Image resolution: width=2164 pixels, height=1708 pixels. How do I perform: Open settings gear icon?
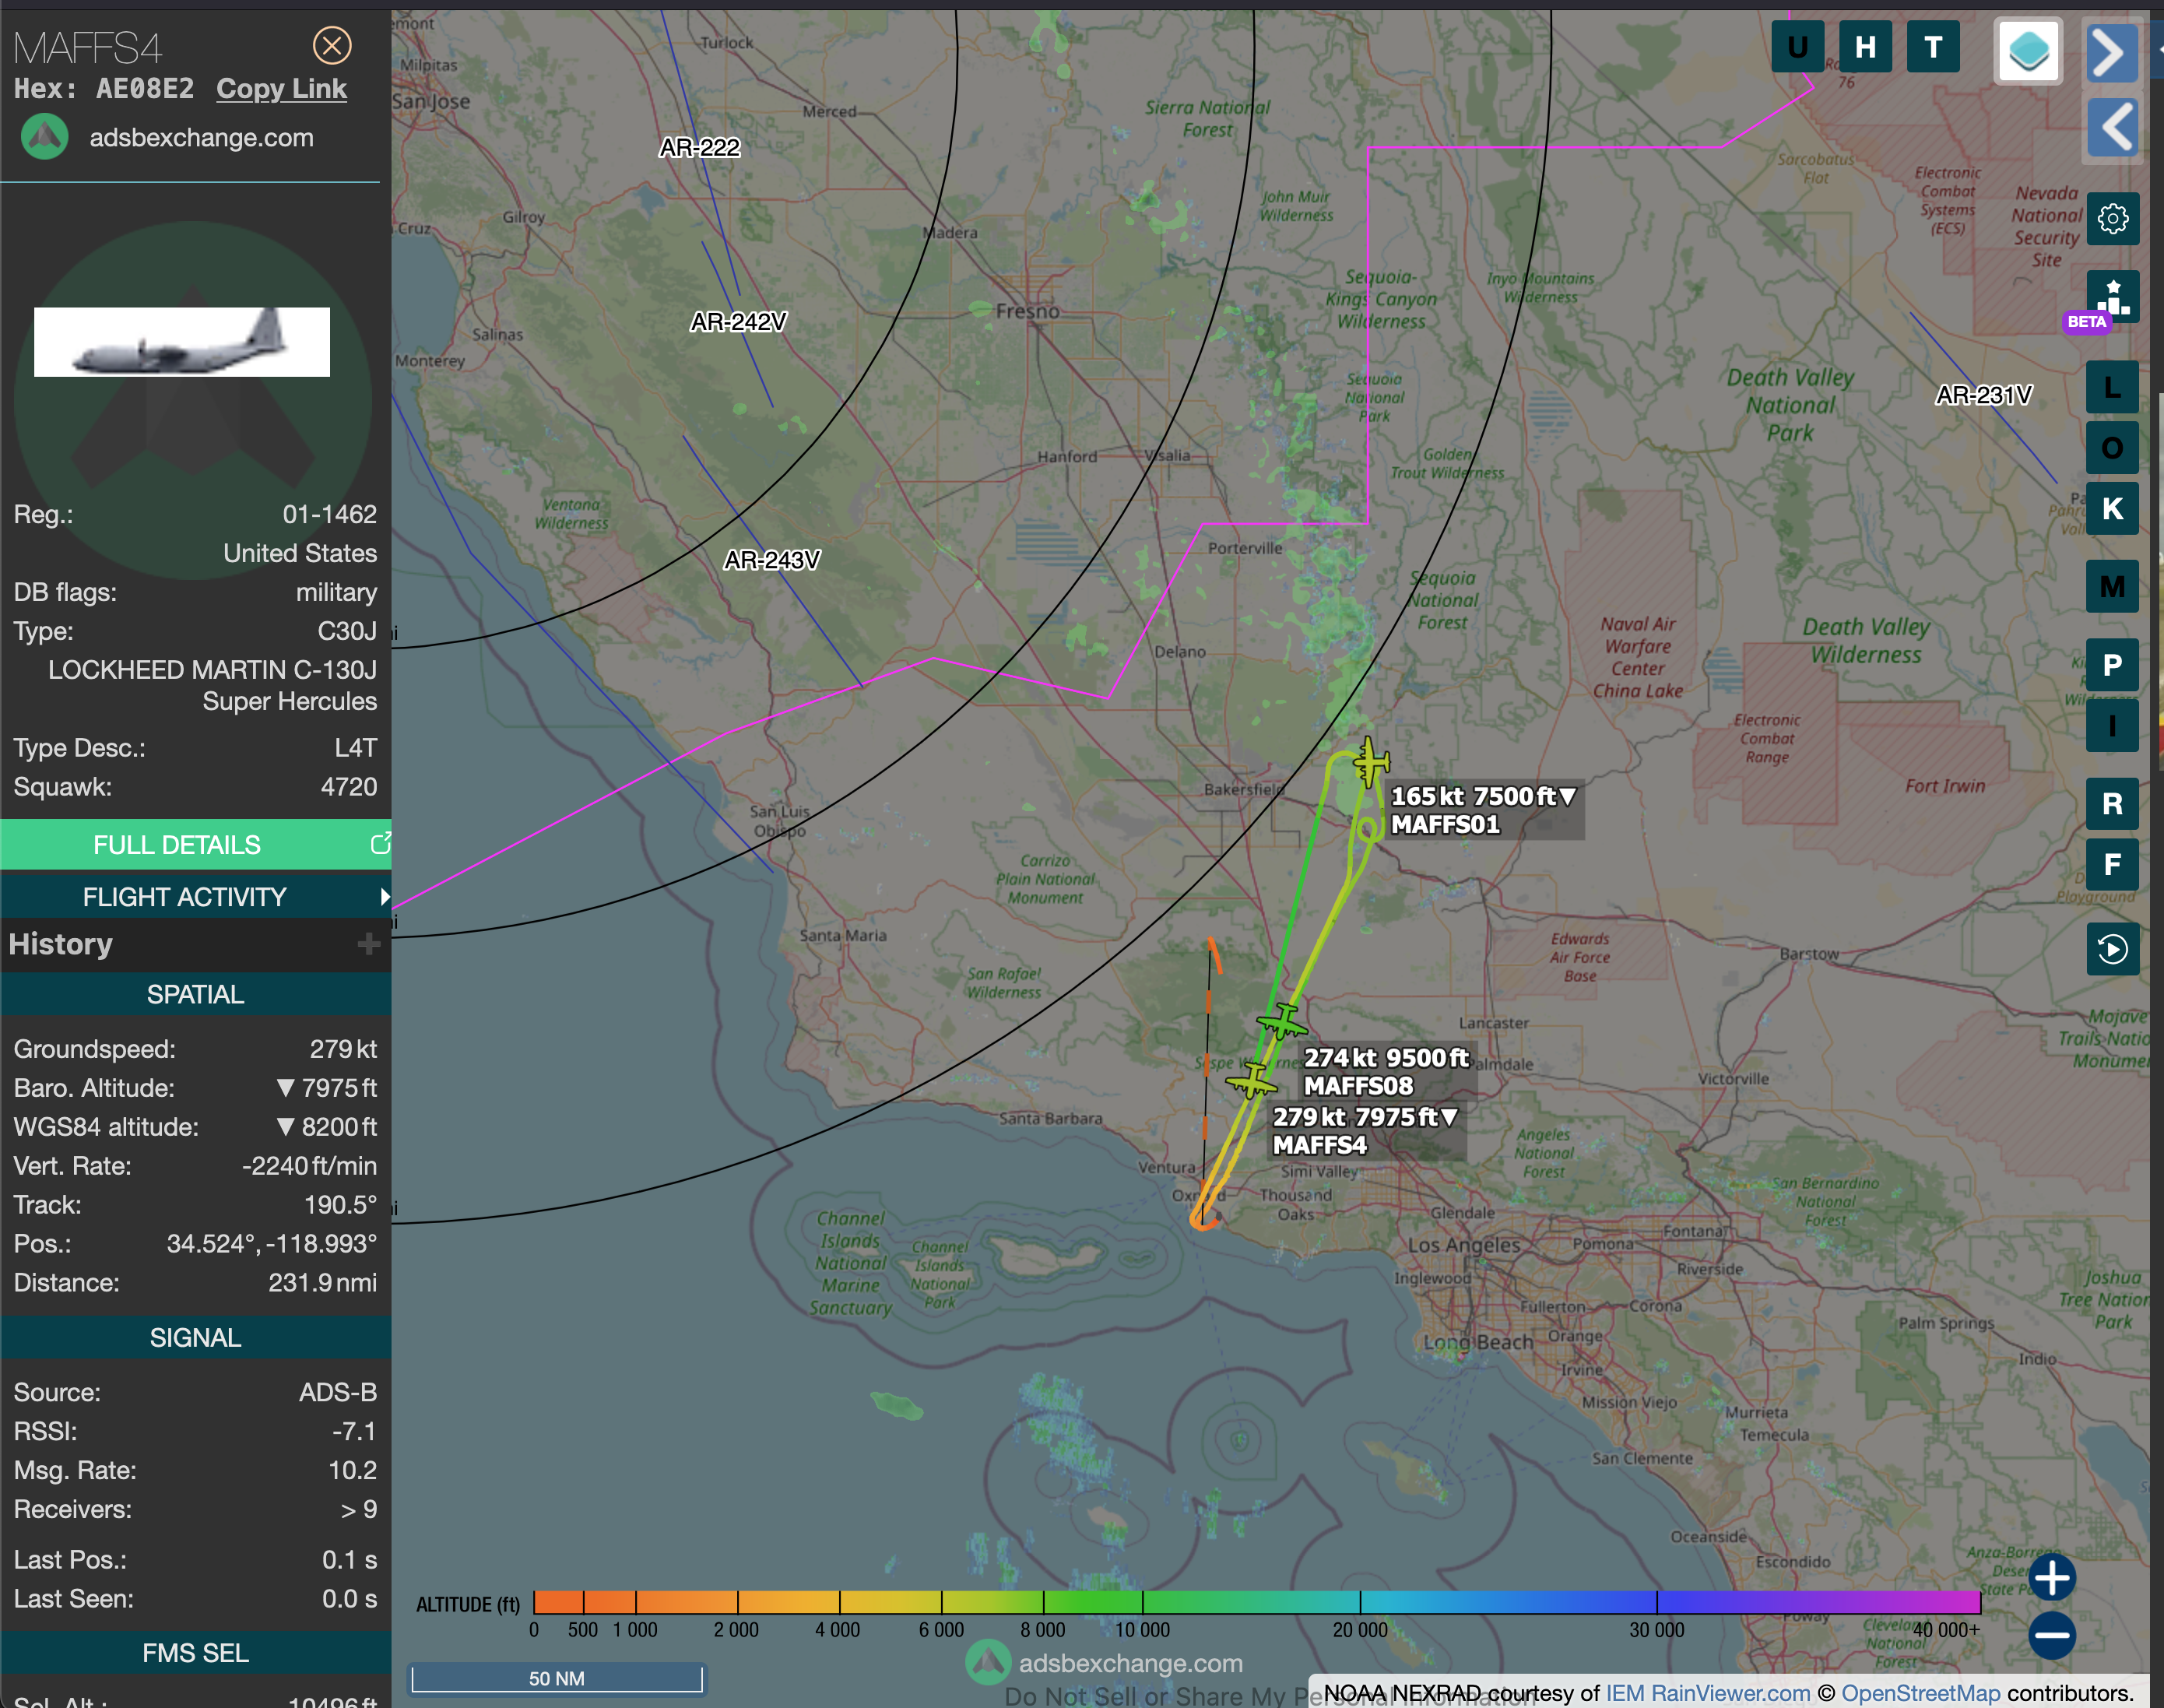[x=2113, y=218]
